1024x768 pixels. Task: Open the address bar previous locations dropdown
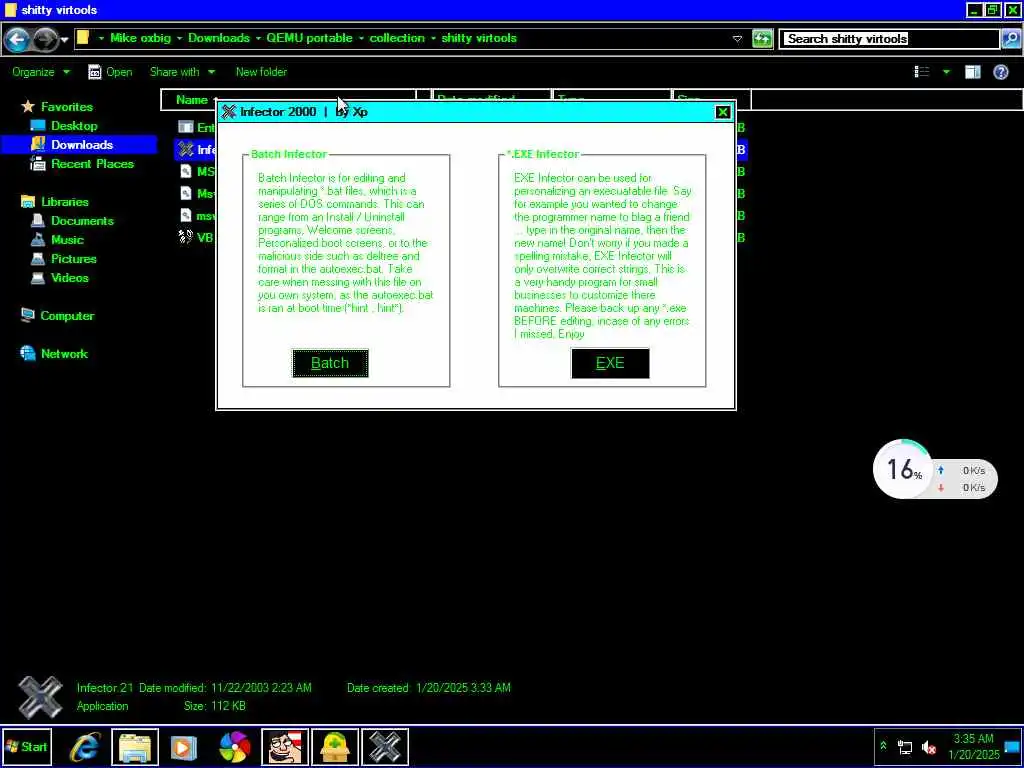coord(737,39)
